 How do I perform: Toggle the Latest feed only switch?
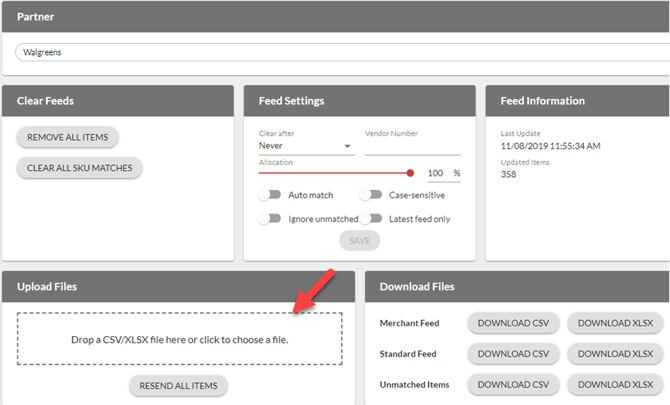(x=371, y=218)
